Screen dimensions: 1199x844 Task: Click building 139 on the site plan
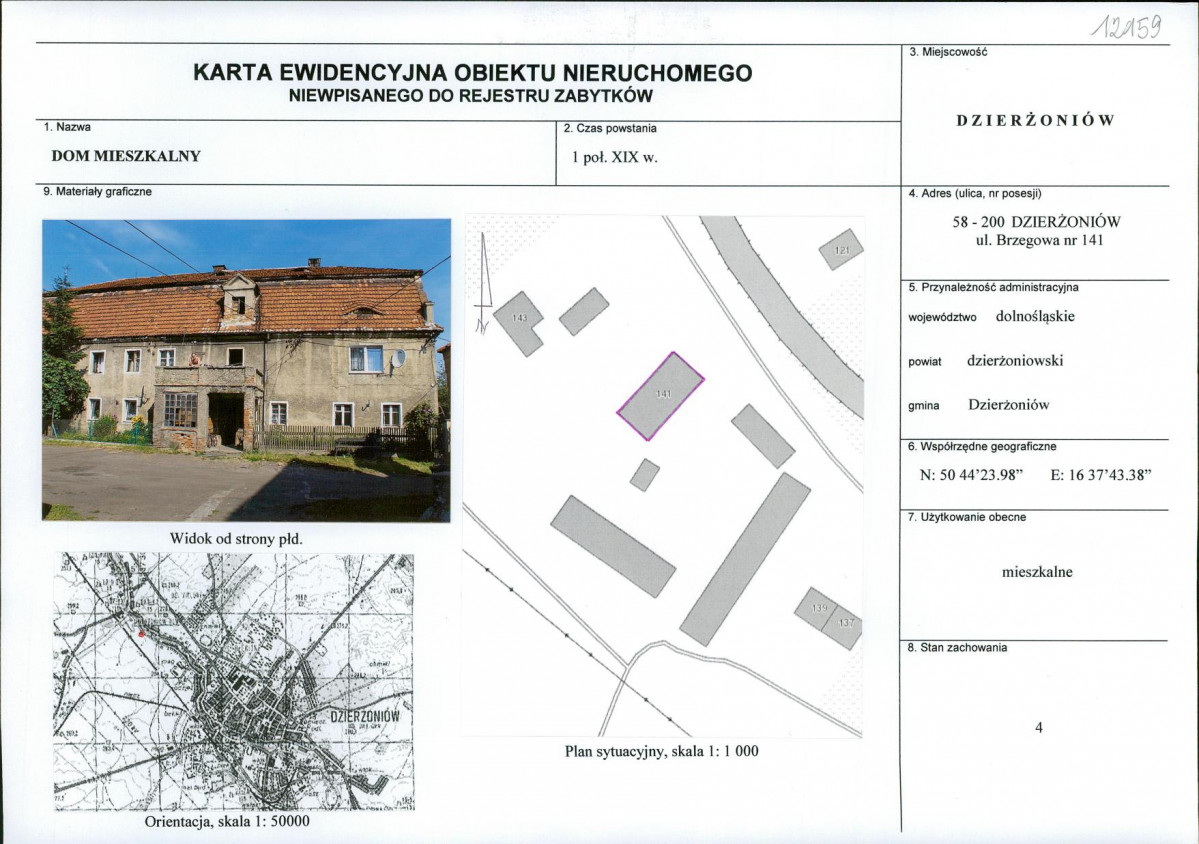point(814,611)
